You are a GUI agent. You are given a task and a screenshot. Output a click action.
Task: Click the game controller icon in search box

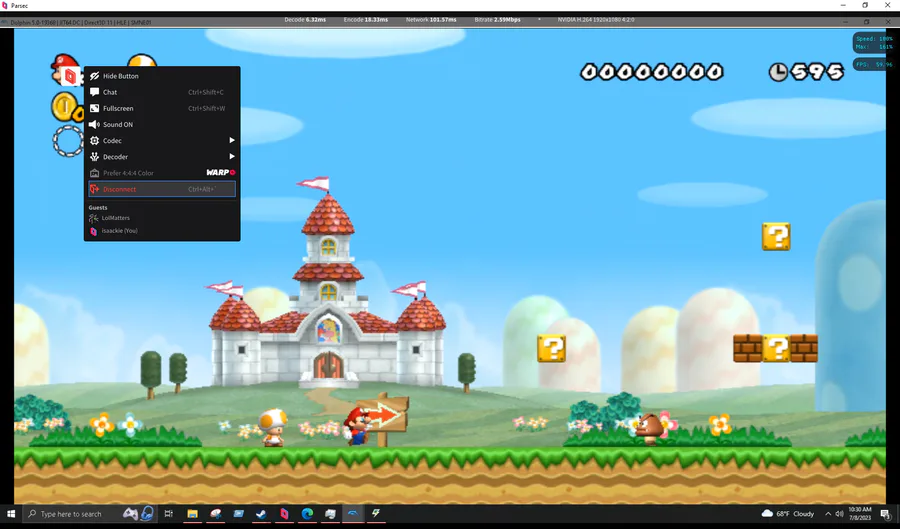pos(130,514)
